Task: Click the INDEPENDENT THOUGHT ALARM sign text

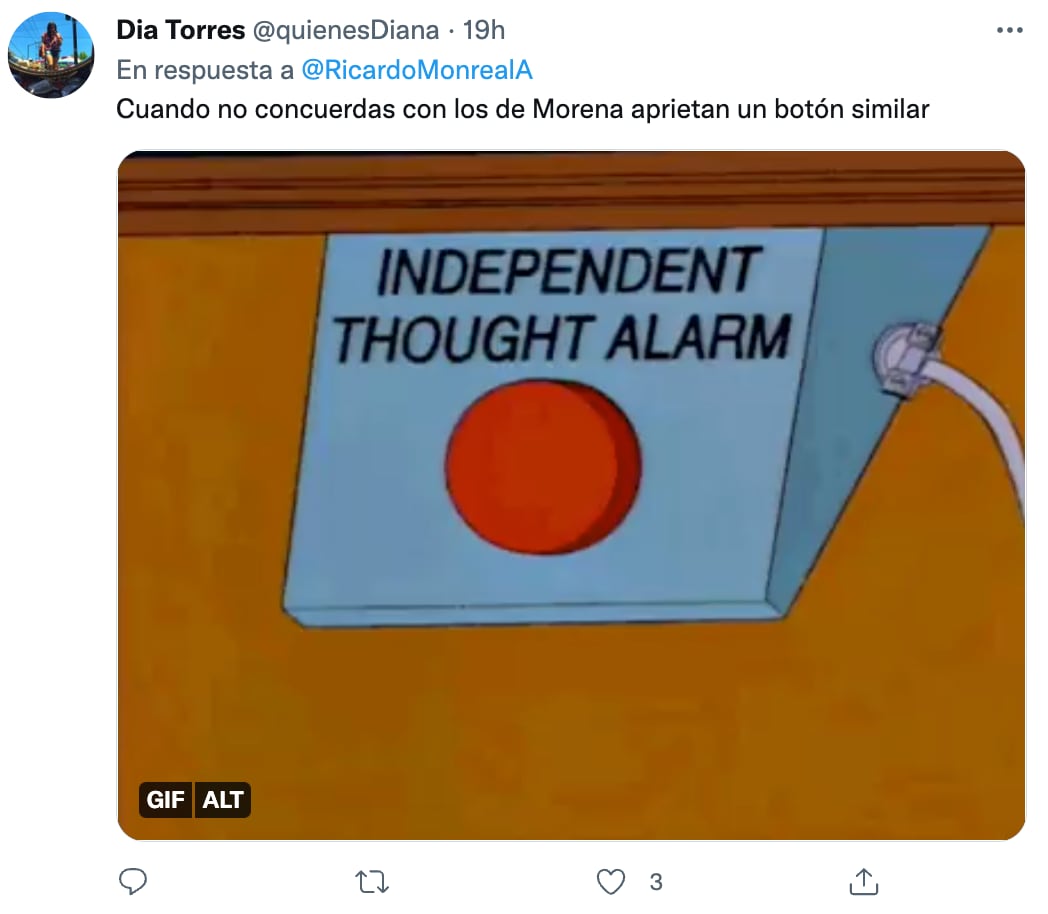Action: 564,304
